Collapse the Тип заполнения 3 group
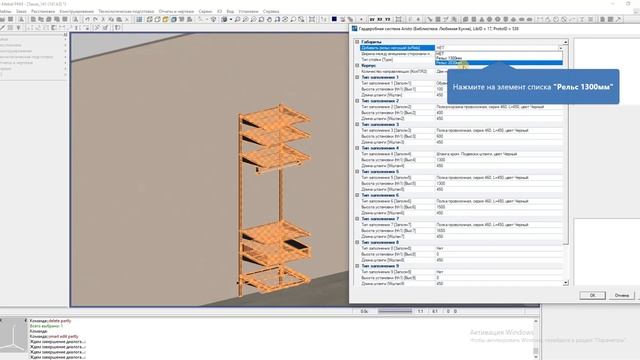 coord(357,124)
